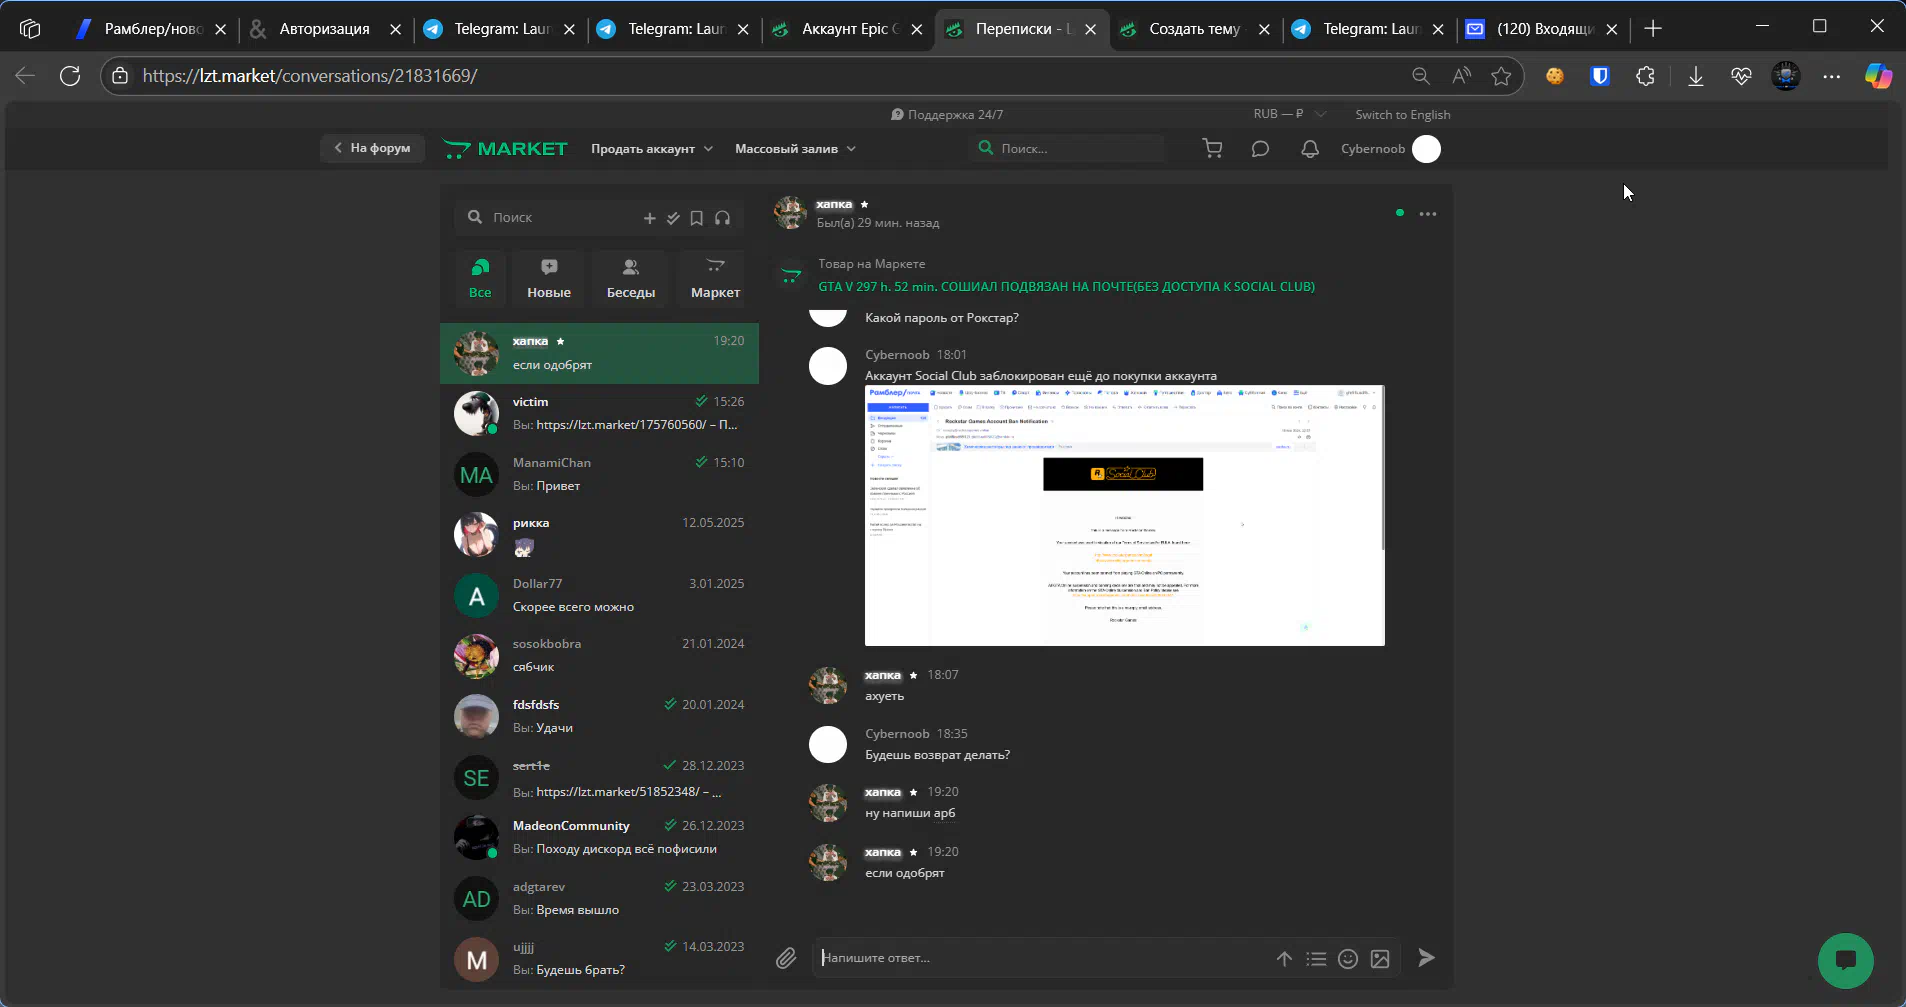Close the Переписки browser tab
This screenshot has height=1007, width=1906.
click(1090, 30)
